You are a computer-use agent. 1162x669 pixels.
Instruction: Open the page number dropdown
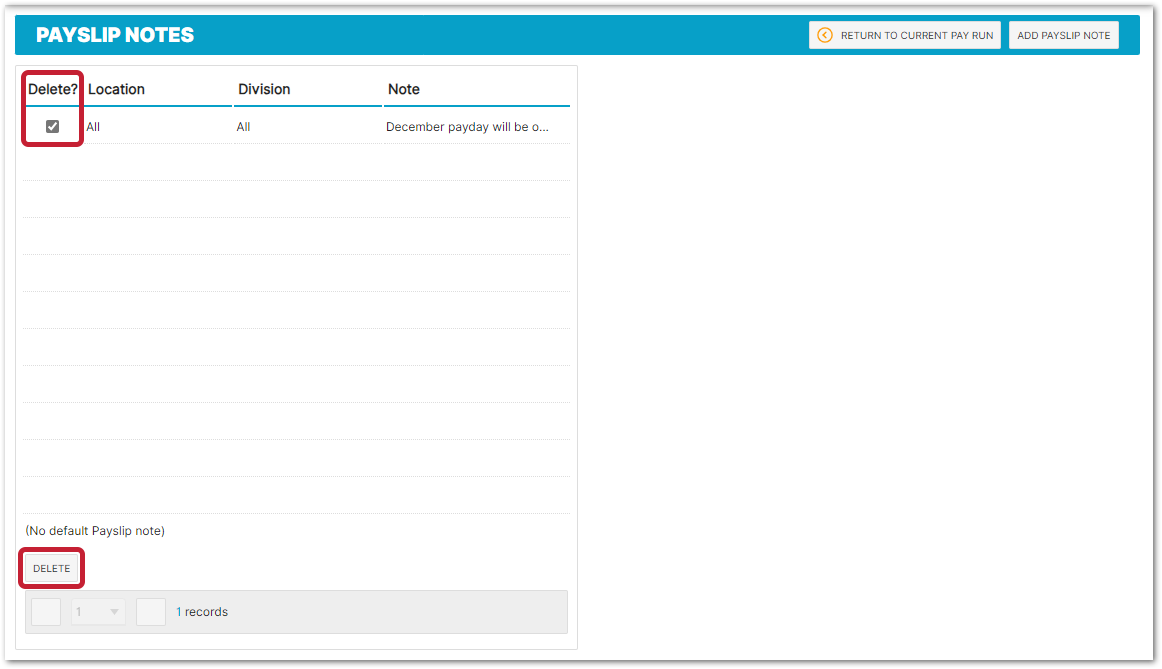98,612
